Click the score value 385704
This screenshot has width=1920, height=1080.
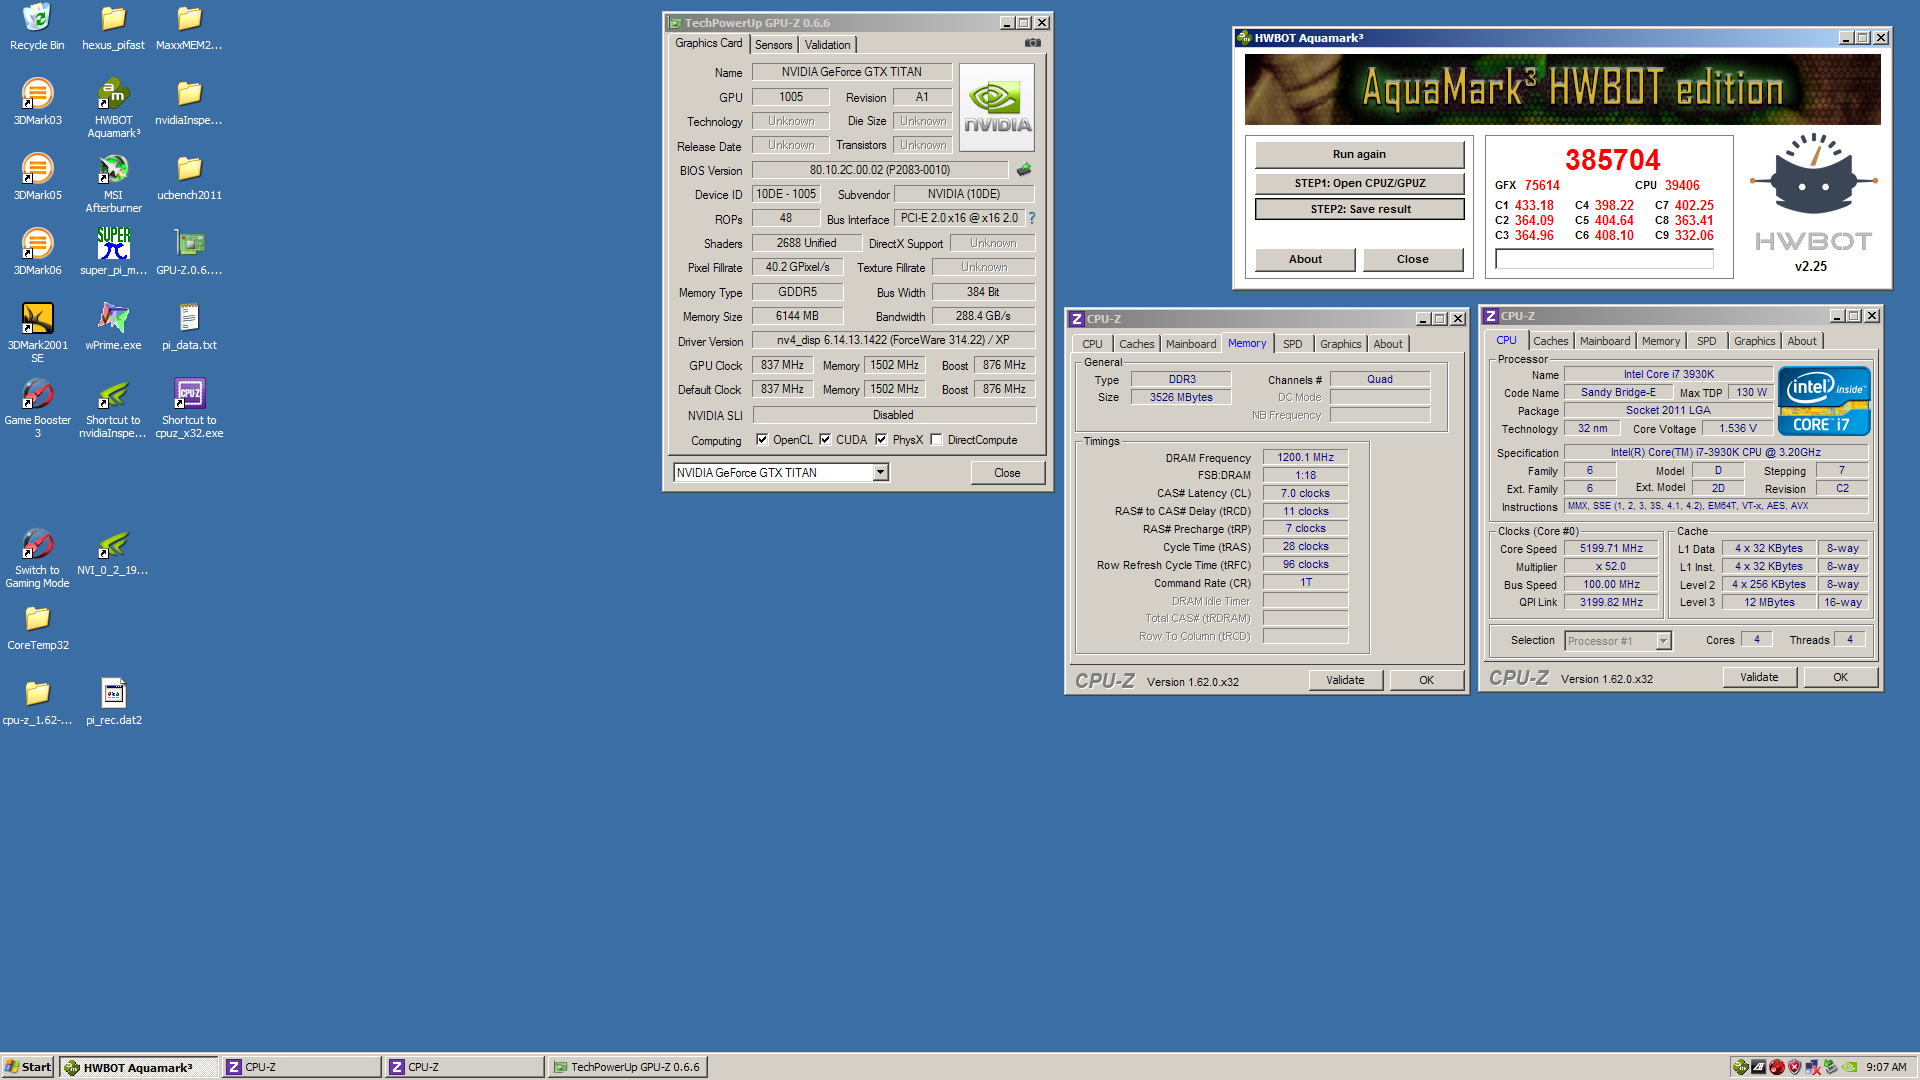[x=1612, y=159]
